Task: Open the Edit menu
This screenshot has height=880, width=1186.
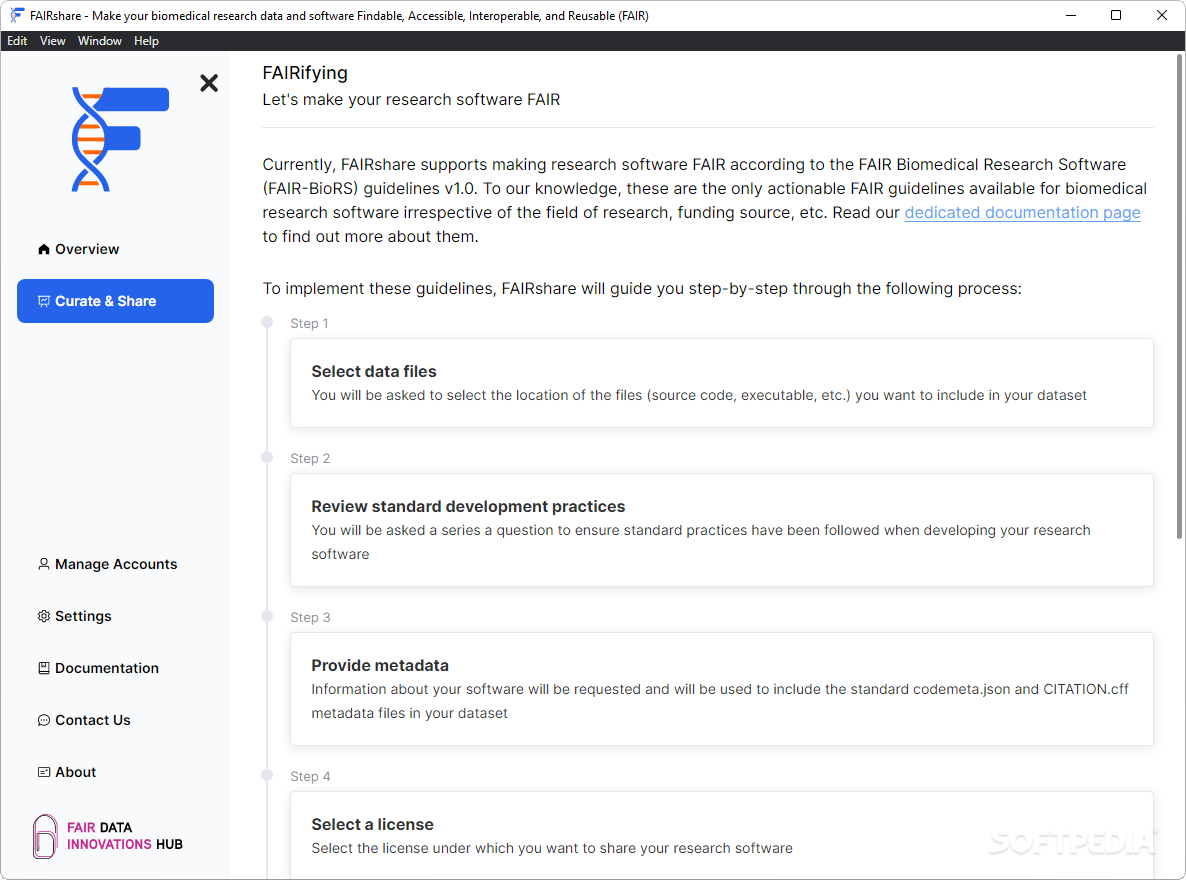Action: 17,41
